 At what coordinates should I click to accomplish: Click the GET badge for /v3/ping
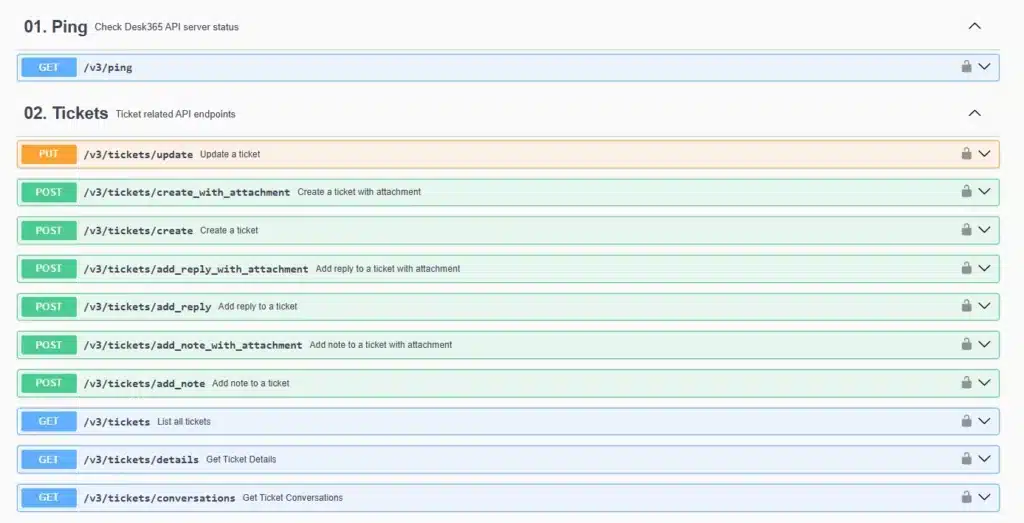click(x=49, y=67)
